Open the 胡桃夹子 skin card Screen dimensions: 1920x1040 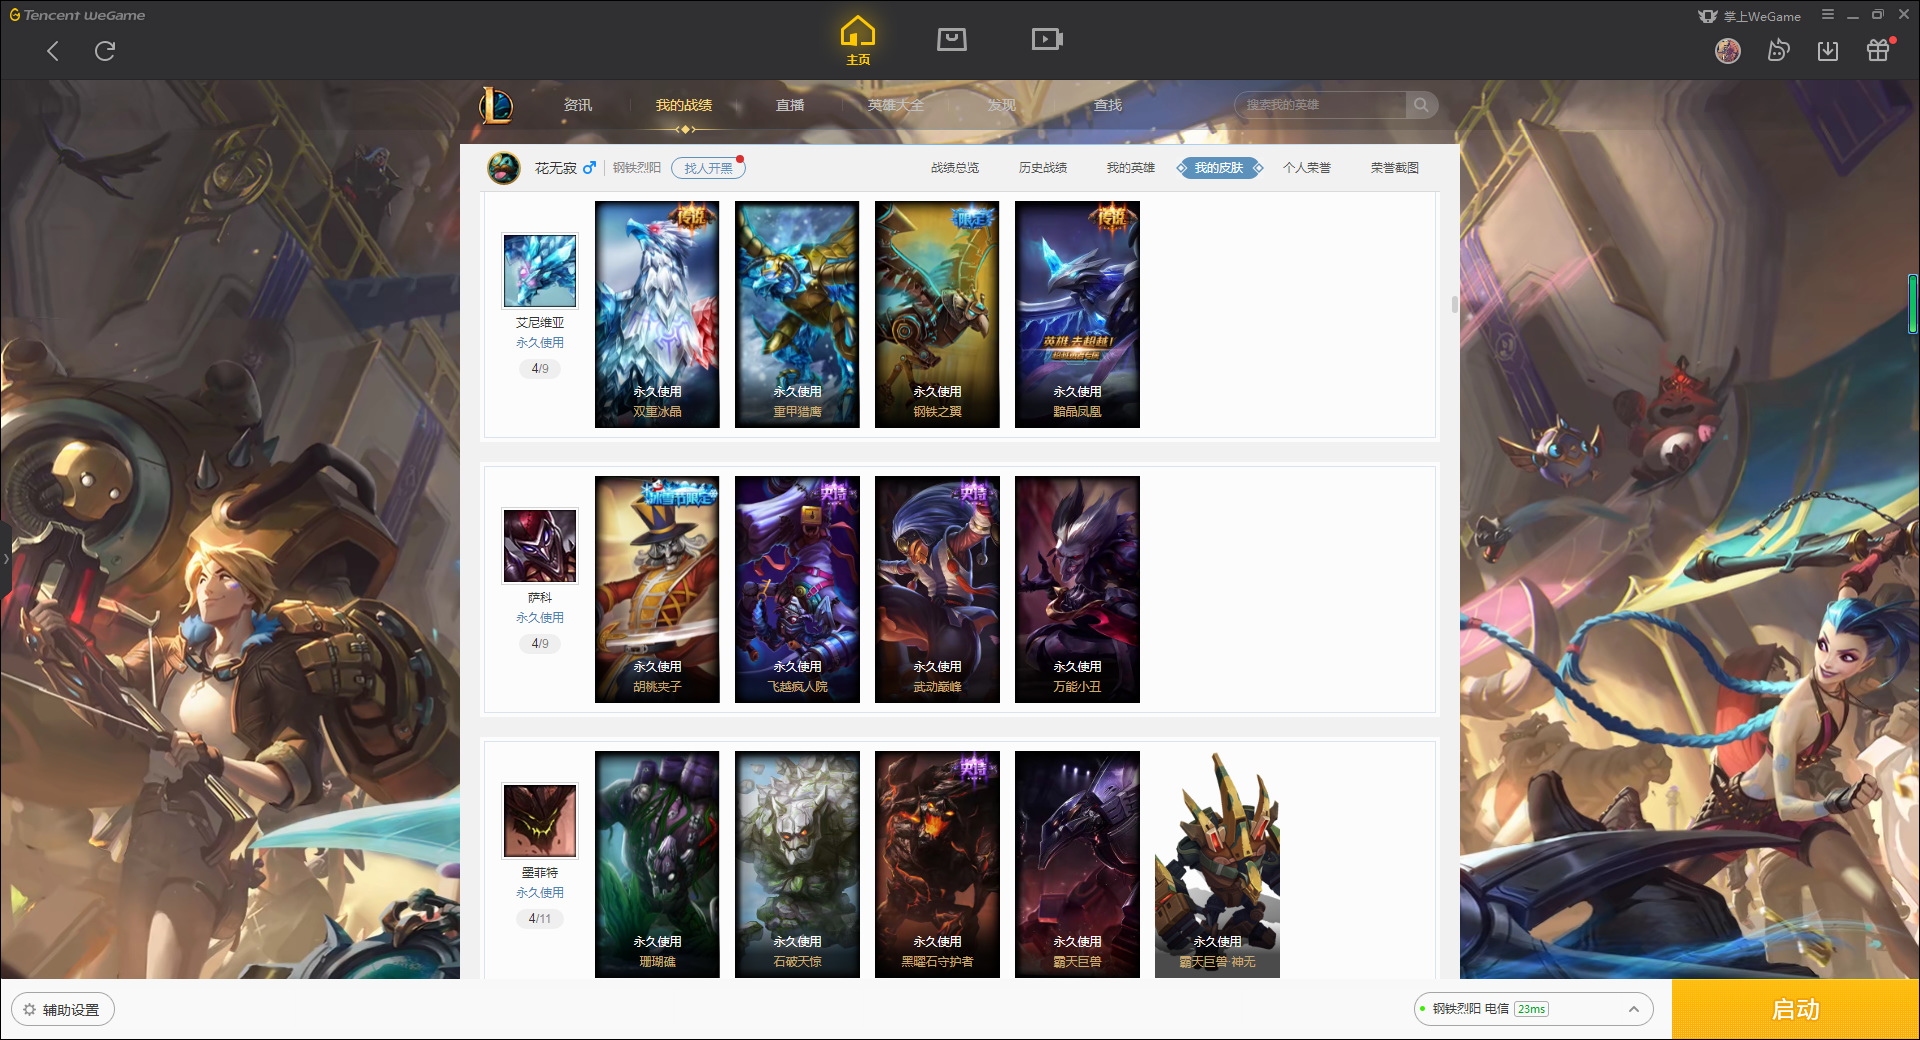[x=657, y=589]
